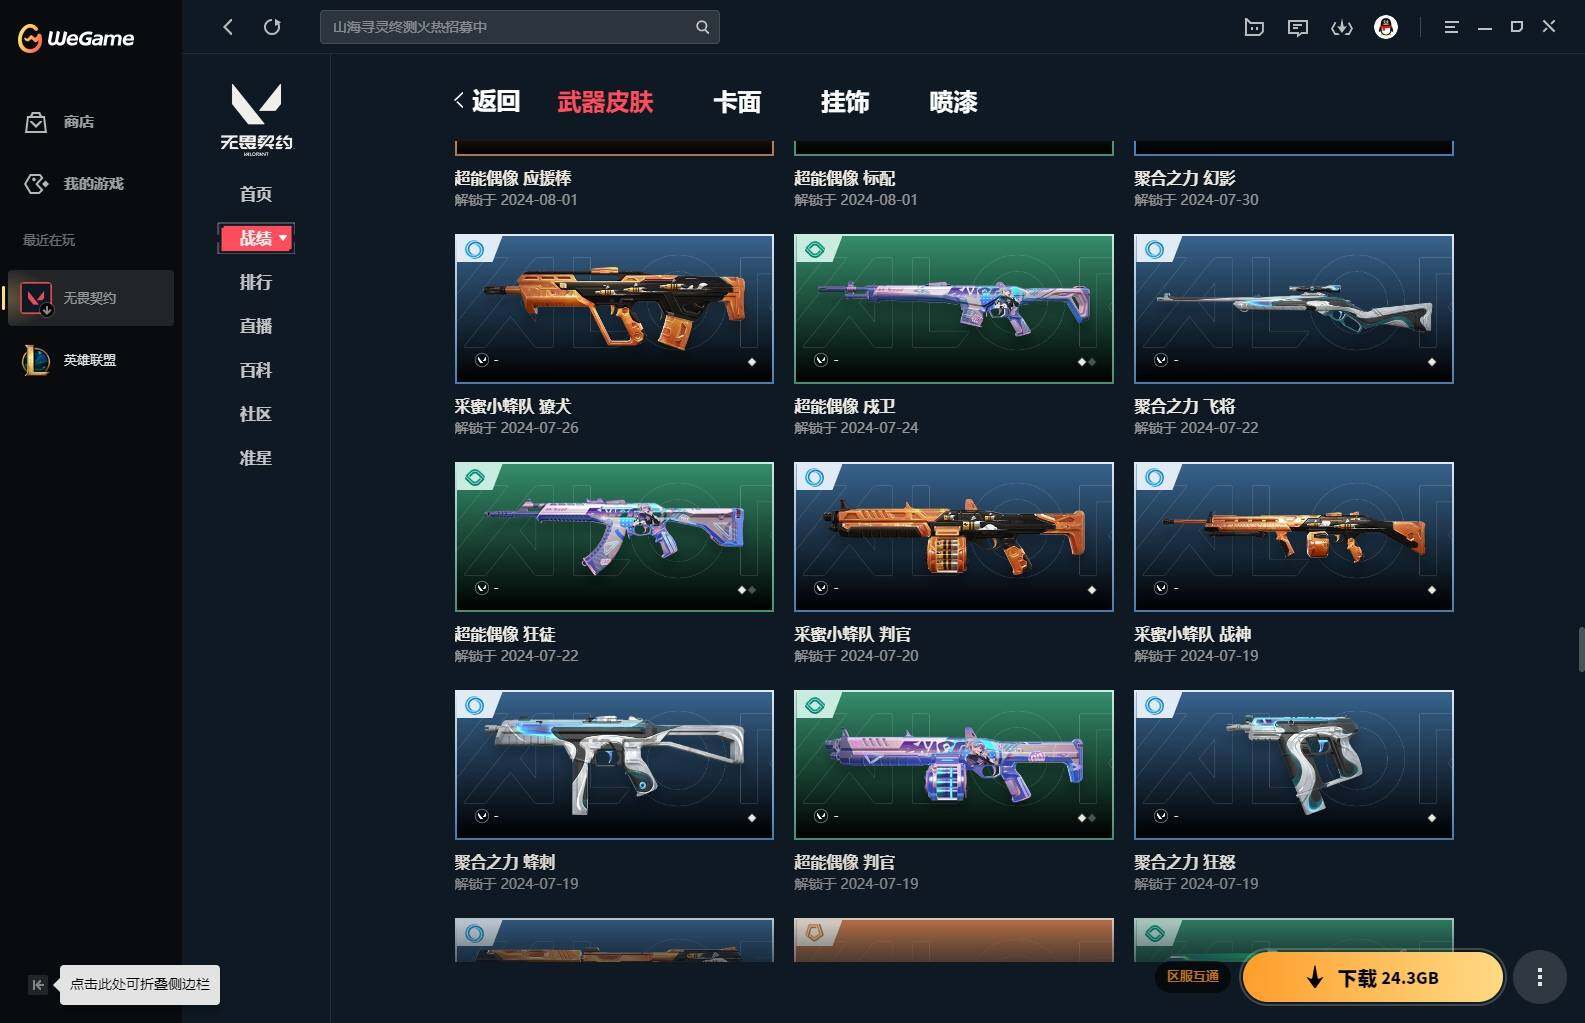The height and width of the screenshot is (1023, 1585).
Task: Open the 排行 rankings menu item
Action: [256, 282]
